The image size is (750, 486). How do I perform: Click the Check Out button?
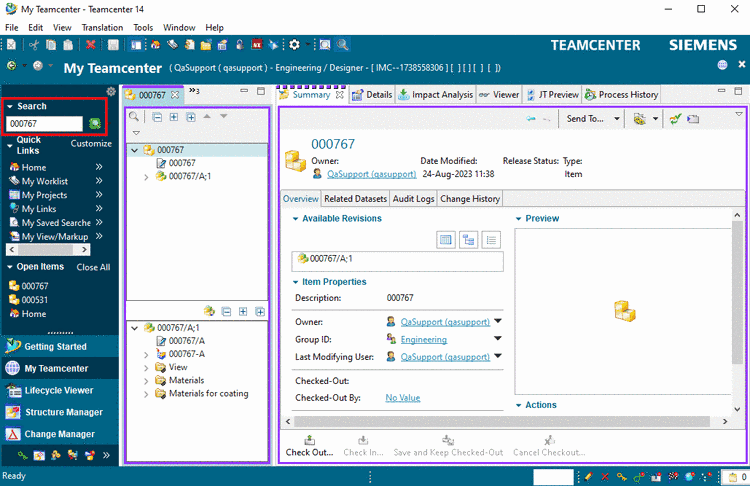click(x=309, y=446)
